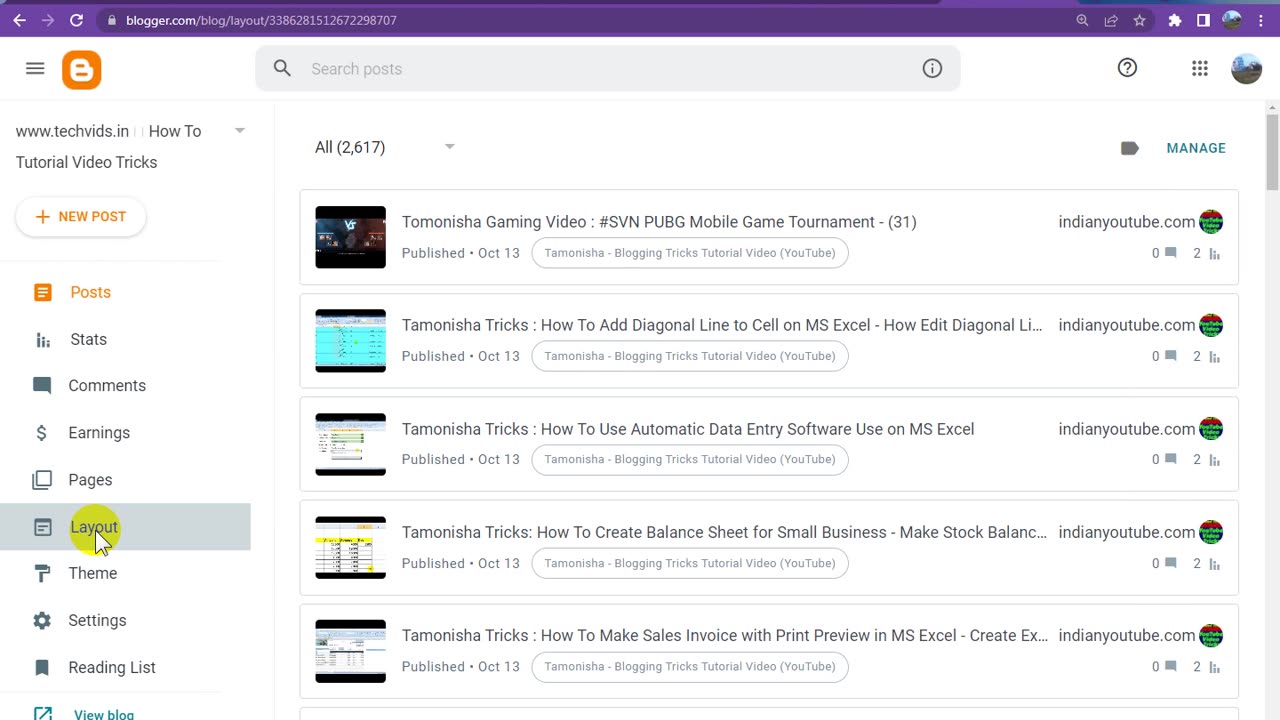Click the Reading List bookmark icon
This screenshot has height=720, width=1280.
tap(42, 667)
